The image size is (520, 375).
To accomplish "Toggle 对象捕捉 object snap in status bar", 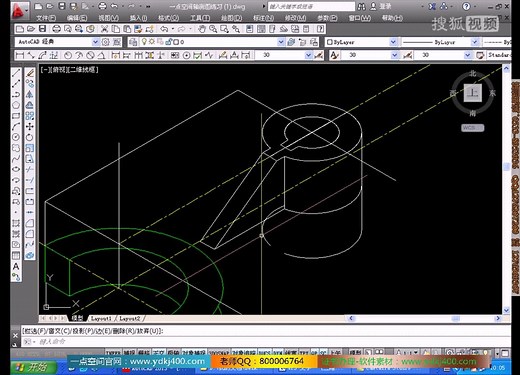I will (x=194, y=352).
